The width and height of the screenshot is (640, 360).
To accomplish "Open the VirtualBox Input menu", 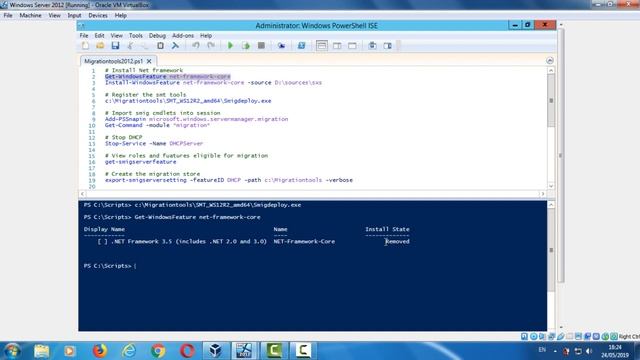I will point(74,16).
